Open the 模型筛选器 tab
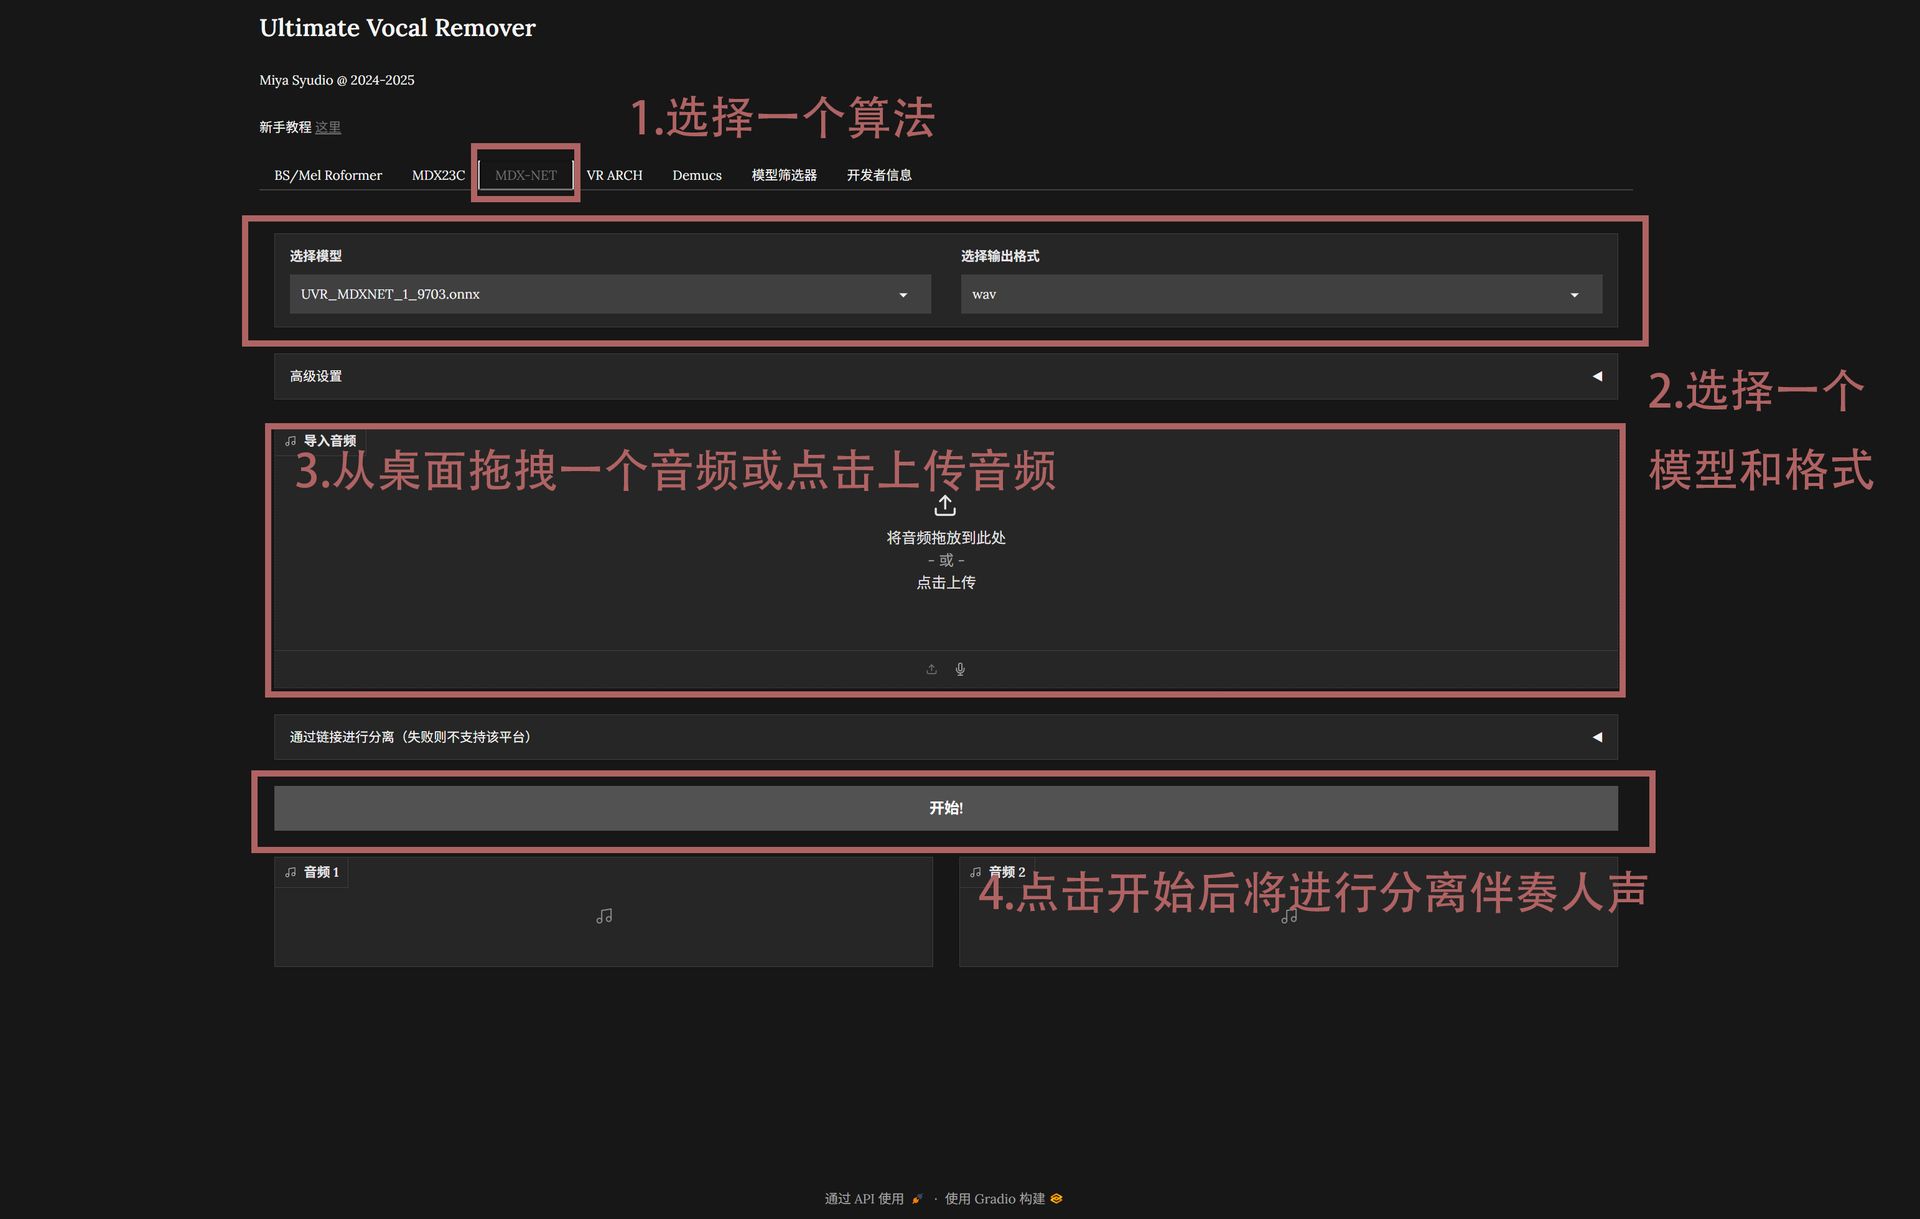 784,175
